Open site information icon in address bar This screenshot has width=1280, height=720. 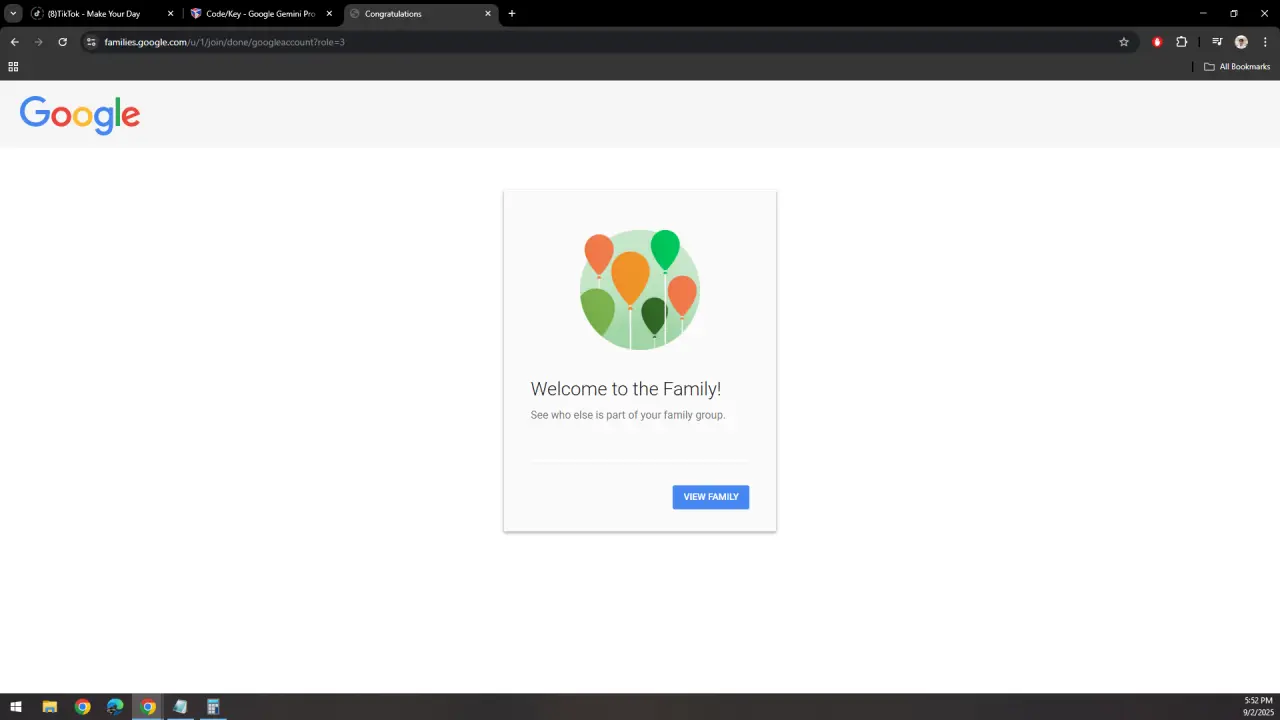point(91,42)
